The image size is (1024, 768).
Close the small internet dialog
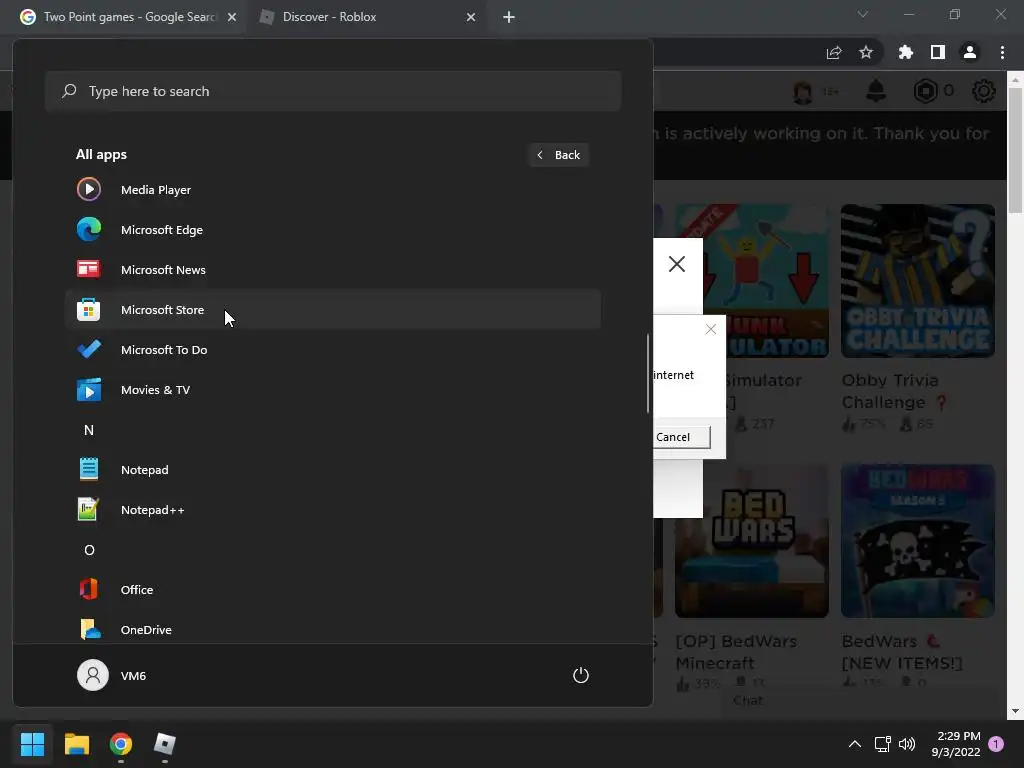[x=711, y=329]
